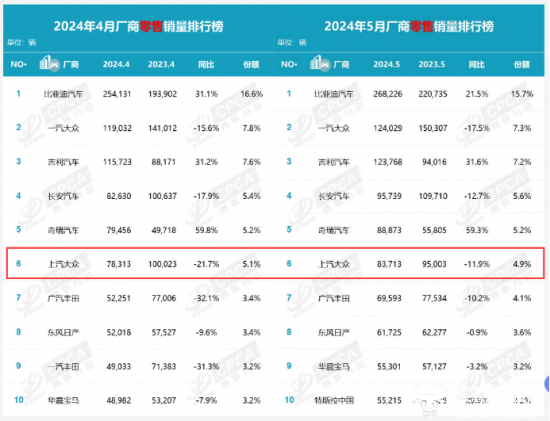Click the 2023.5 column header
The image size is (550, 421).
pyautogui.click(x=432, y=65)
